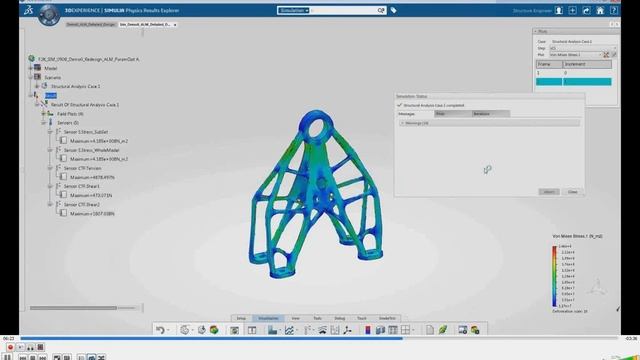Click Abort button in Simulation Status dialog

click(549, 192)
